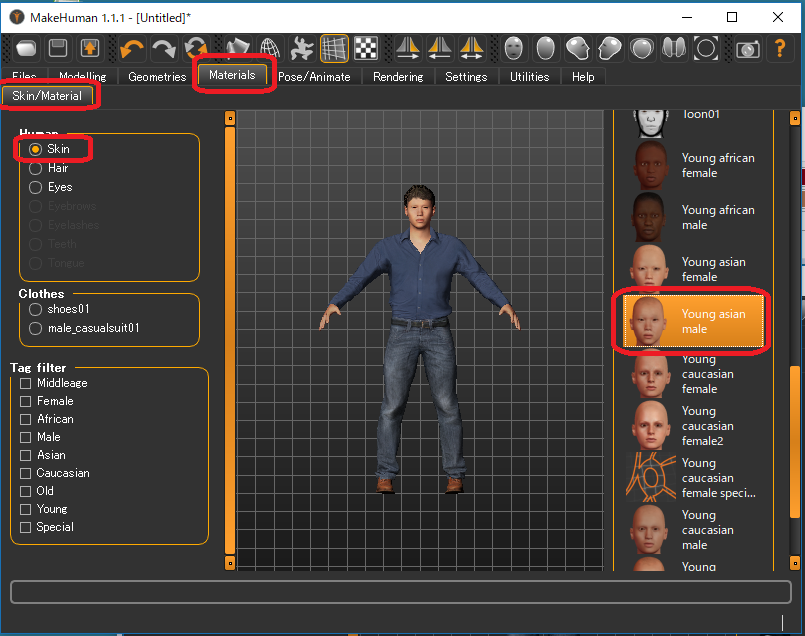
Task: Click the skin list vertical scrollbar
Action: (x=795, y=440)
